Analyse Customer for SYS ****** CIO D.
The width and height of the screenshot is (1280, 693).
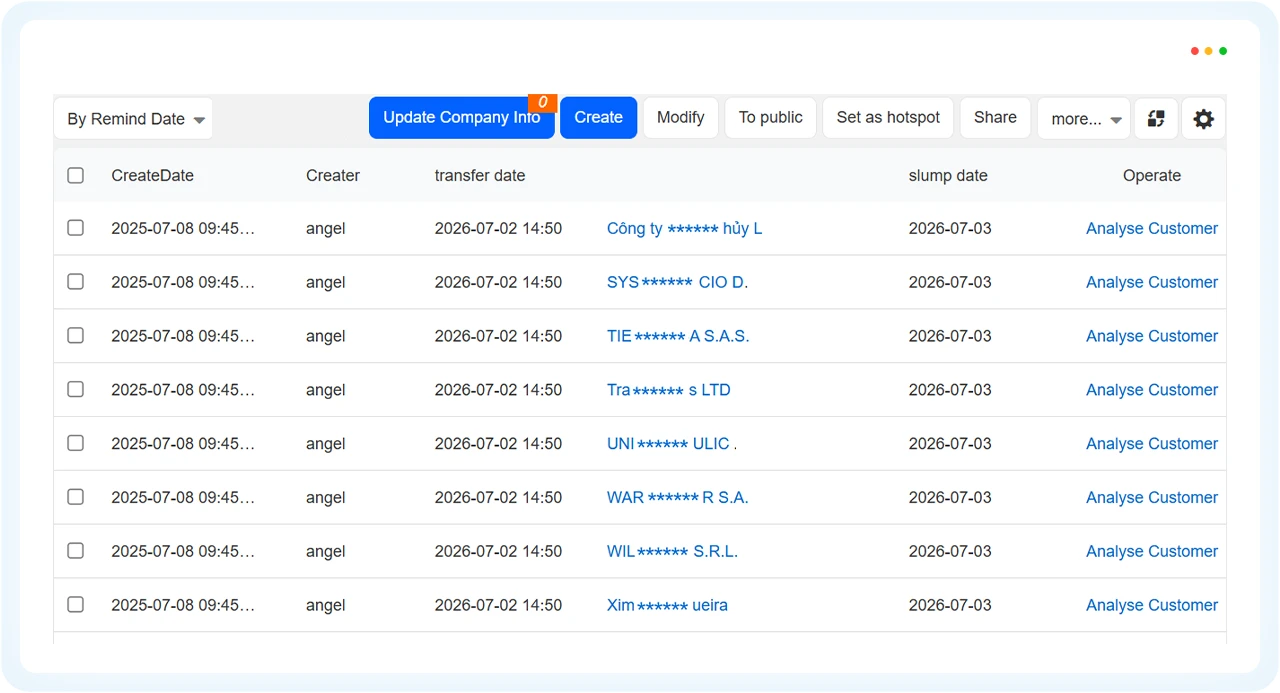click(1152, 282)
